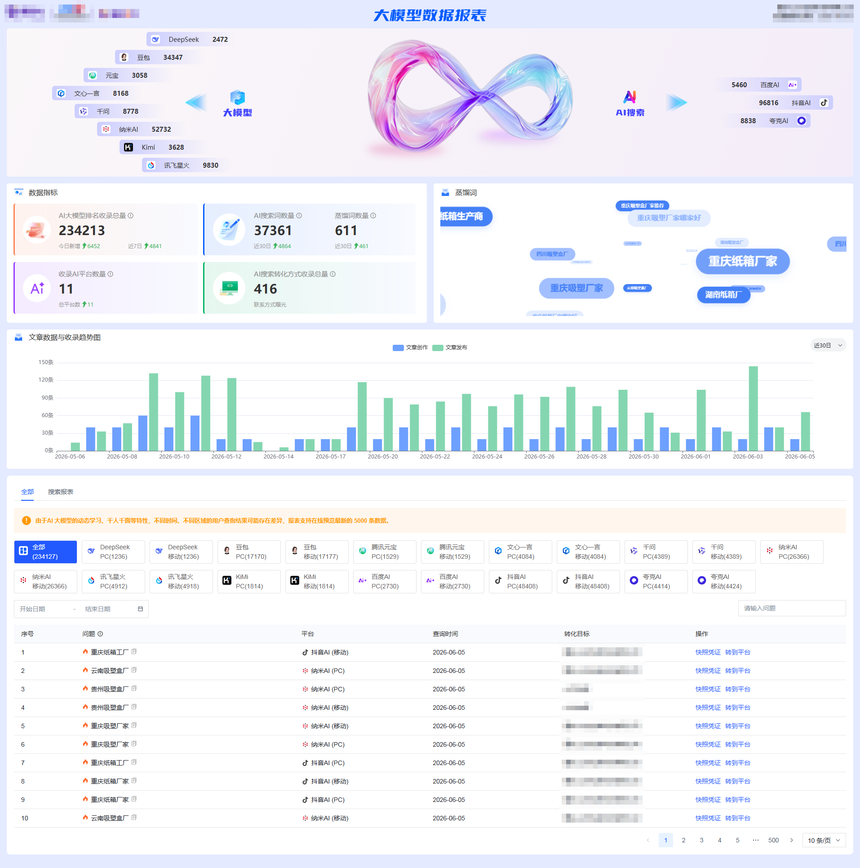The image size is (860, 868).
Task: Switch to the 全部 tab
Action: click(x=27, y=492)
